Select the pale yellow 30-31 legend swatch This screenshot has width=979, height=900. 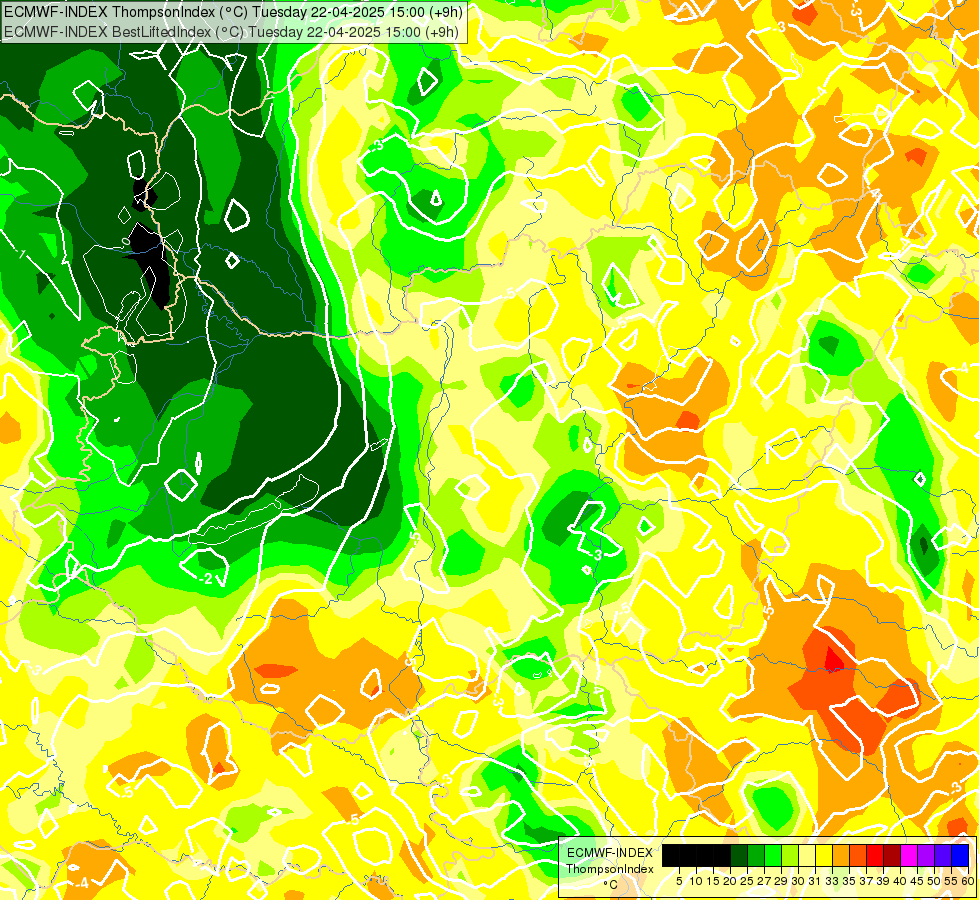tap(807, 855)
